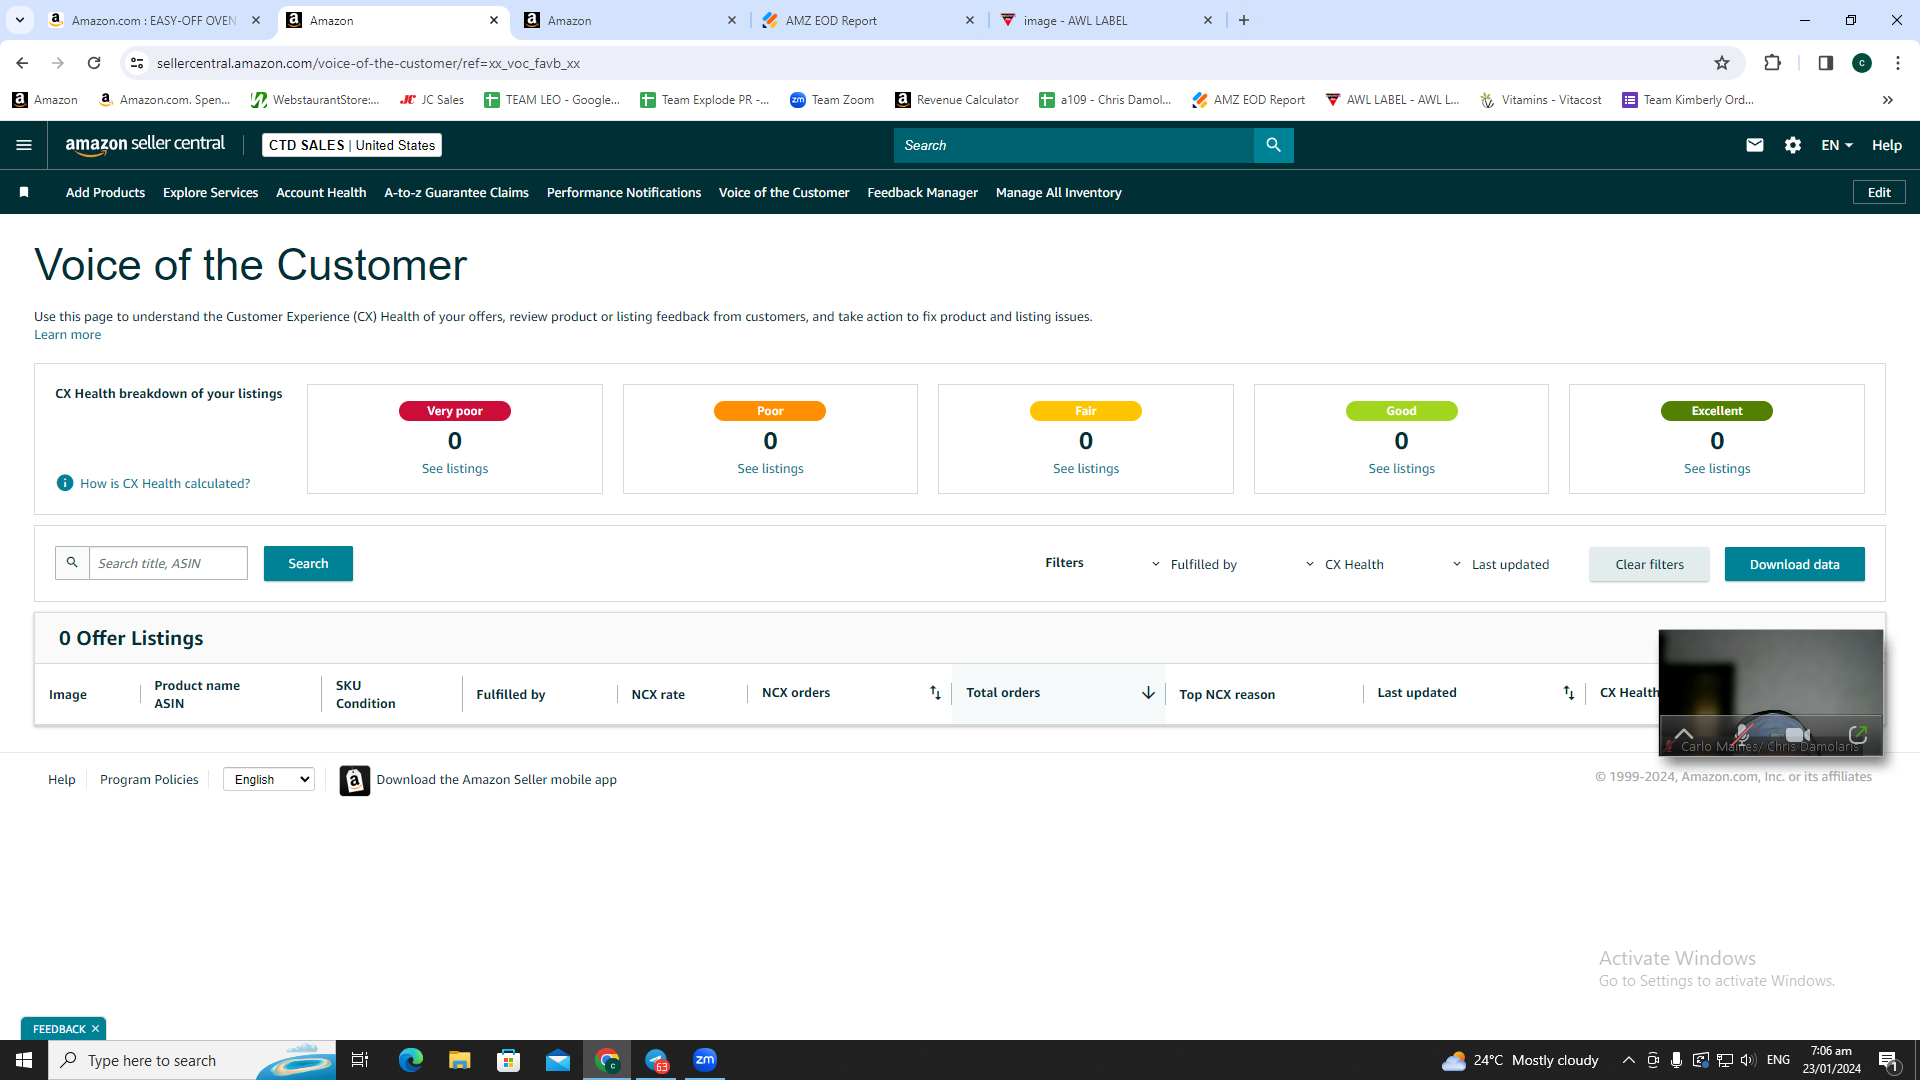Viewport: 1920px width, 1080px height.
Task: Expand the Fulfilled by filter dropdown
Action: 1195,564
